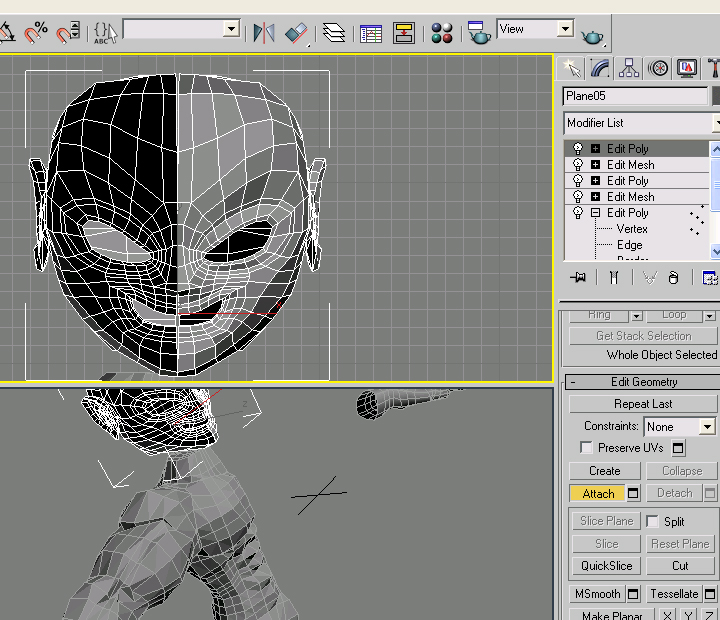Check the Split checkbox
The height and width of the screenshot is (620, 720).
click(x=652, y=521)
